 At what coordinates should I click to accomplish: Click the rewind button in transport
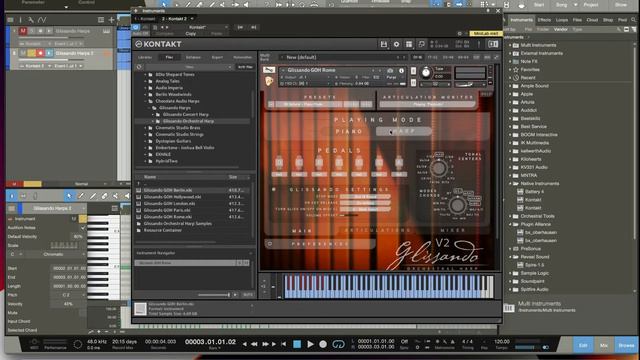[x=254, y=344]
